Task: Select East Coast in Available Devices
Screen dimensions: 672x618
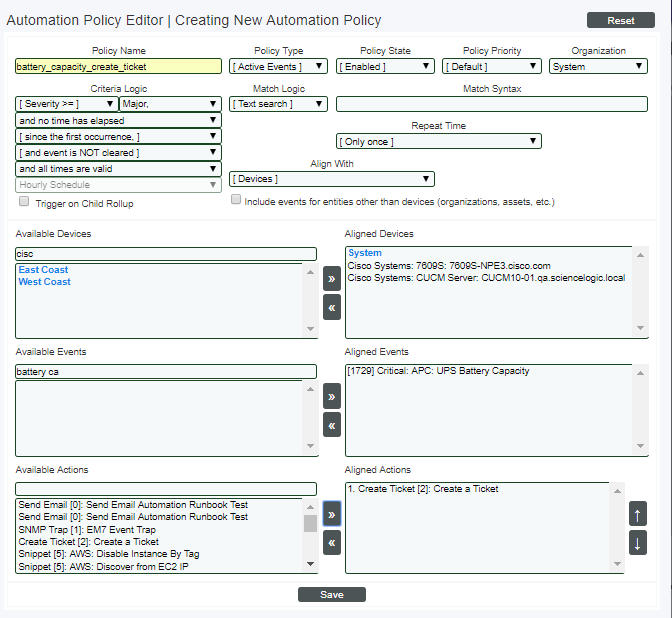Action: 44,270
